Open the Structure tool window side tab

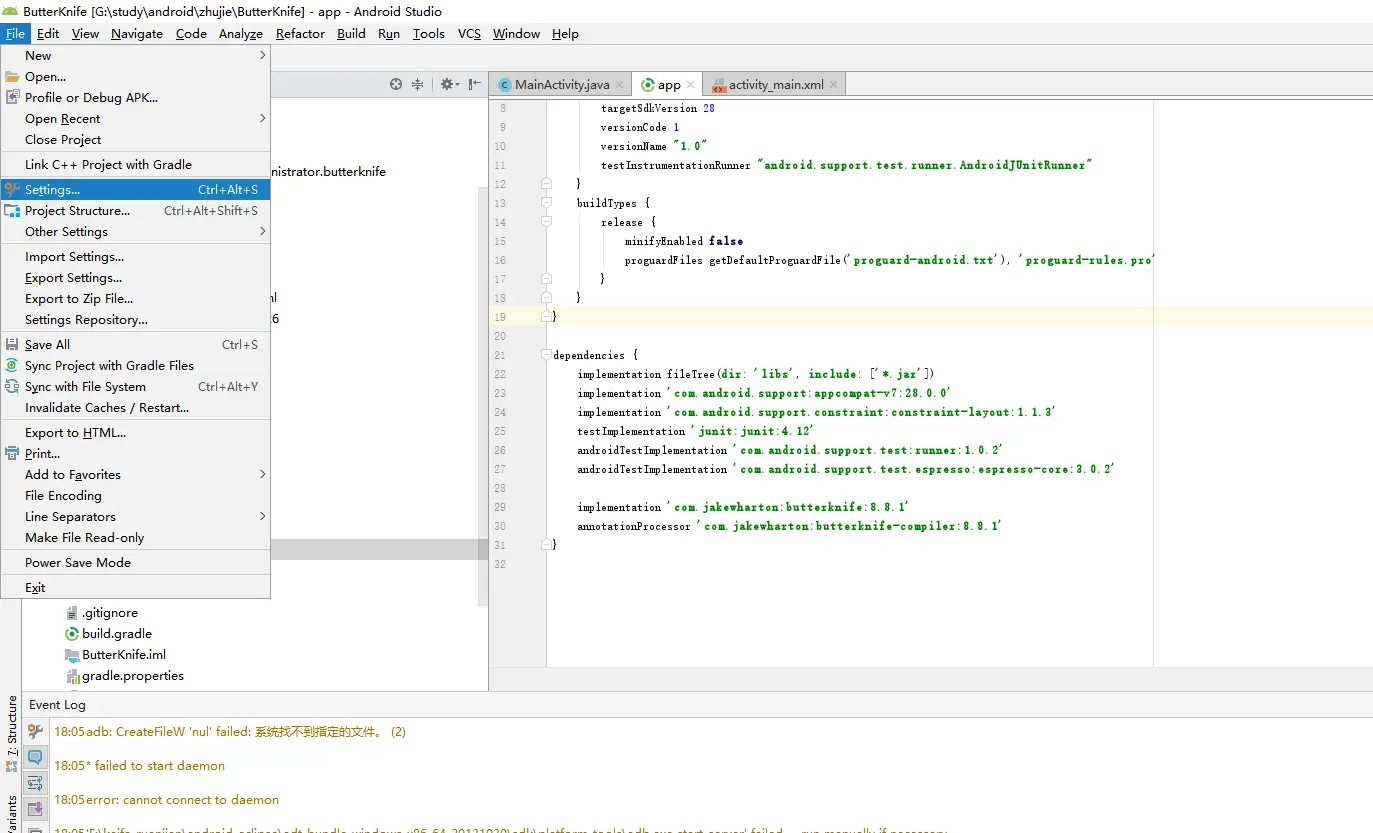coord(12,735)
